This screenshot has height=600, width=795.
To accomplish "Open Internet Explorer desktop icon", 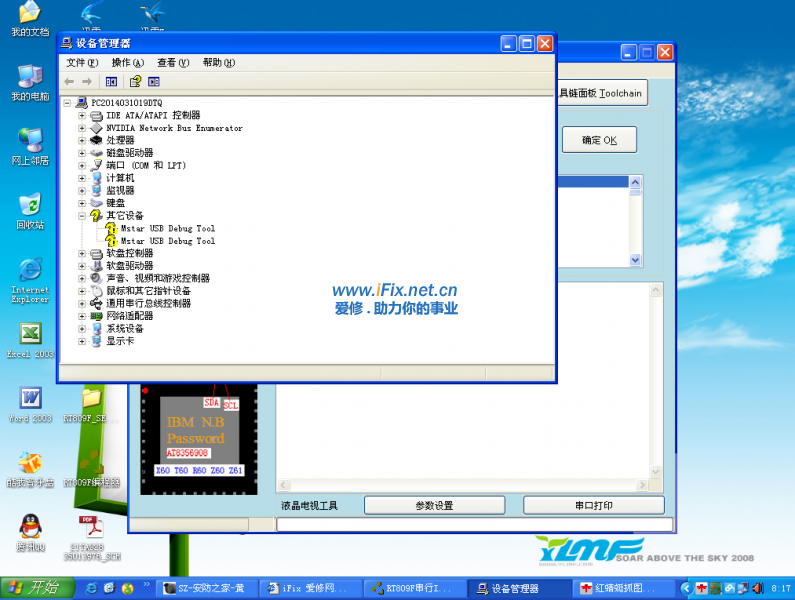I will pyautogui.click(x=30, y=271).
